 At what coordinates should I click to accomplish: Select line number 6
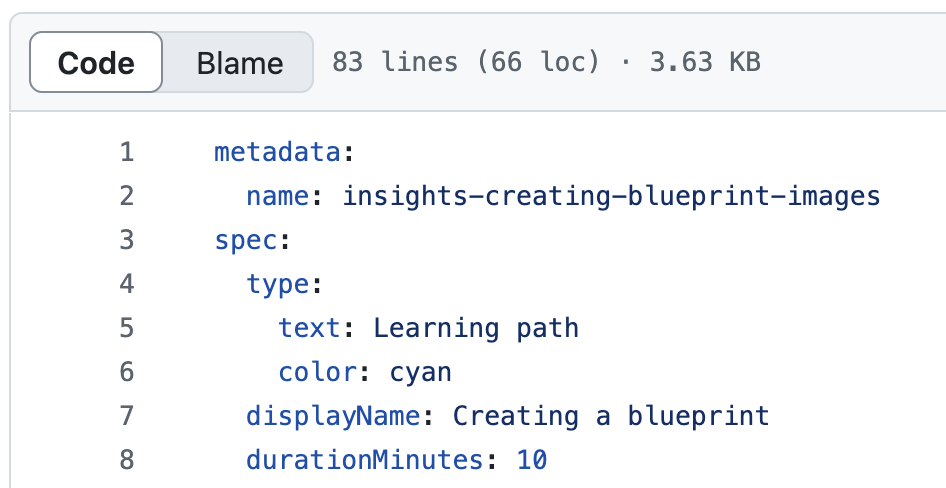click(126, 373)
